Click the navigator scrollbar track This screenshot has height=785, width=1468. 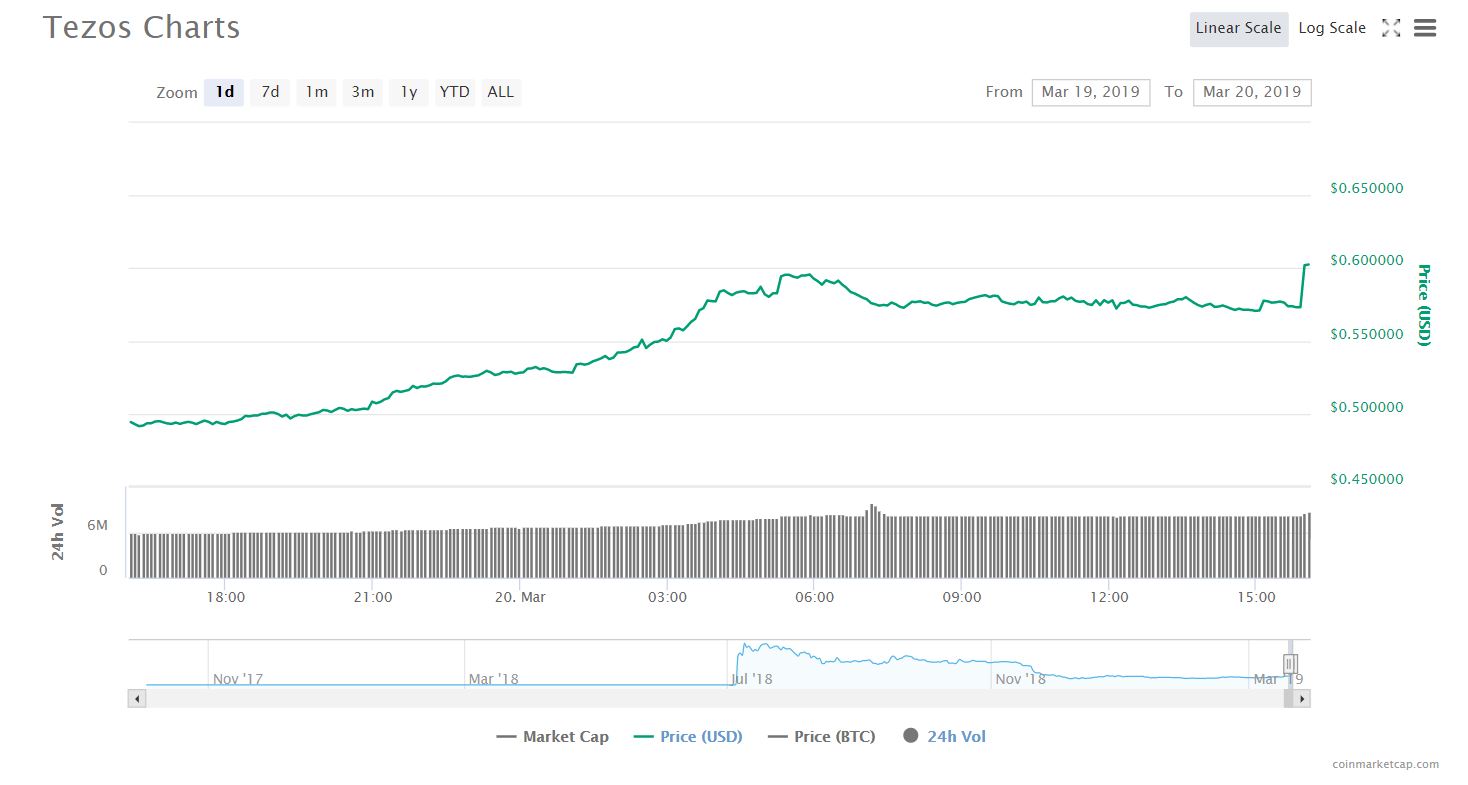714,699
